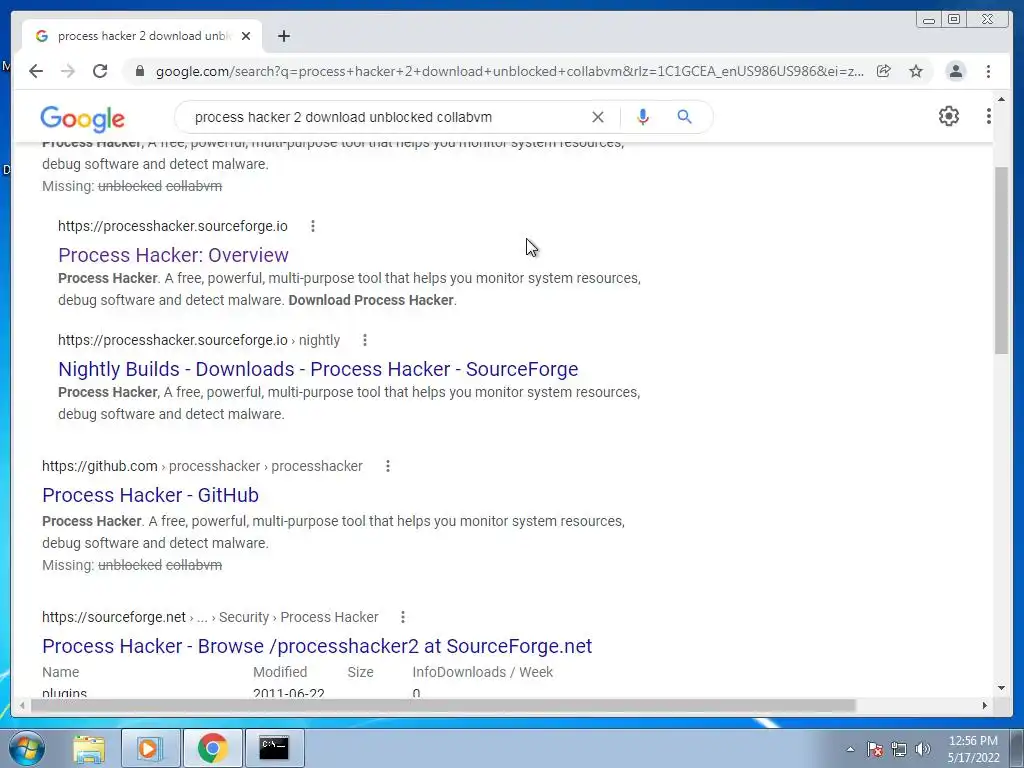1024x768 pixels.
Task: Open options for the github.com result
Action: (388, 466)
